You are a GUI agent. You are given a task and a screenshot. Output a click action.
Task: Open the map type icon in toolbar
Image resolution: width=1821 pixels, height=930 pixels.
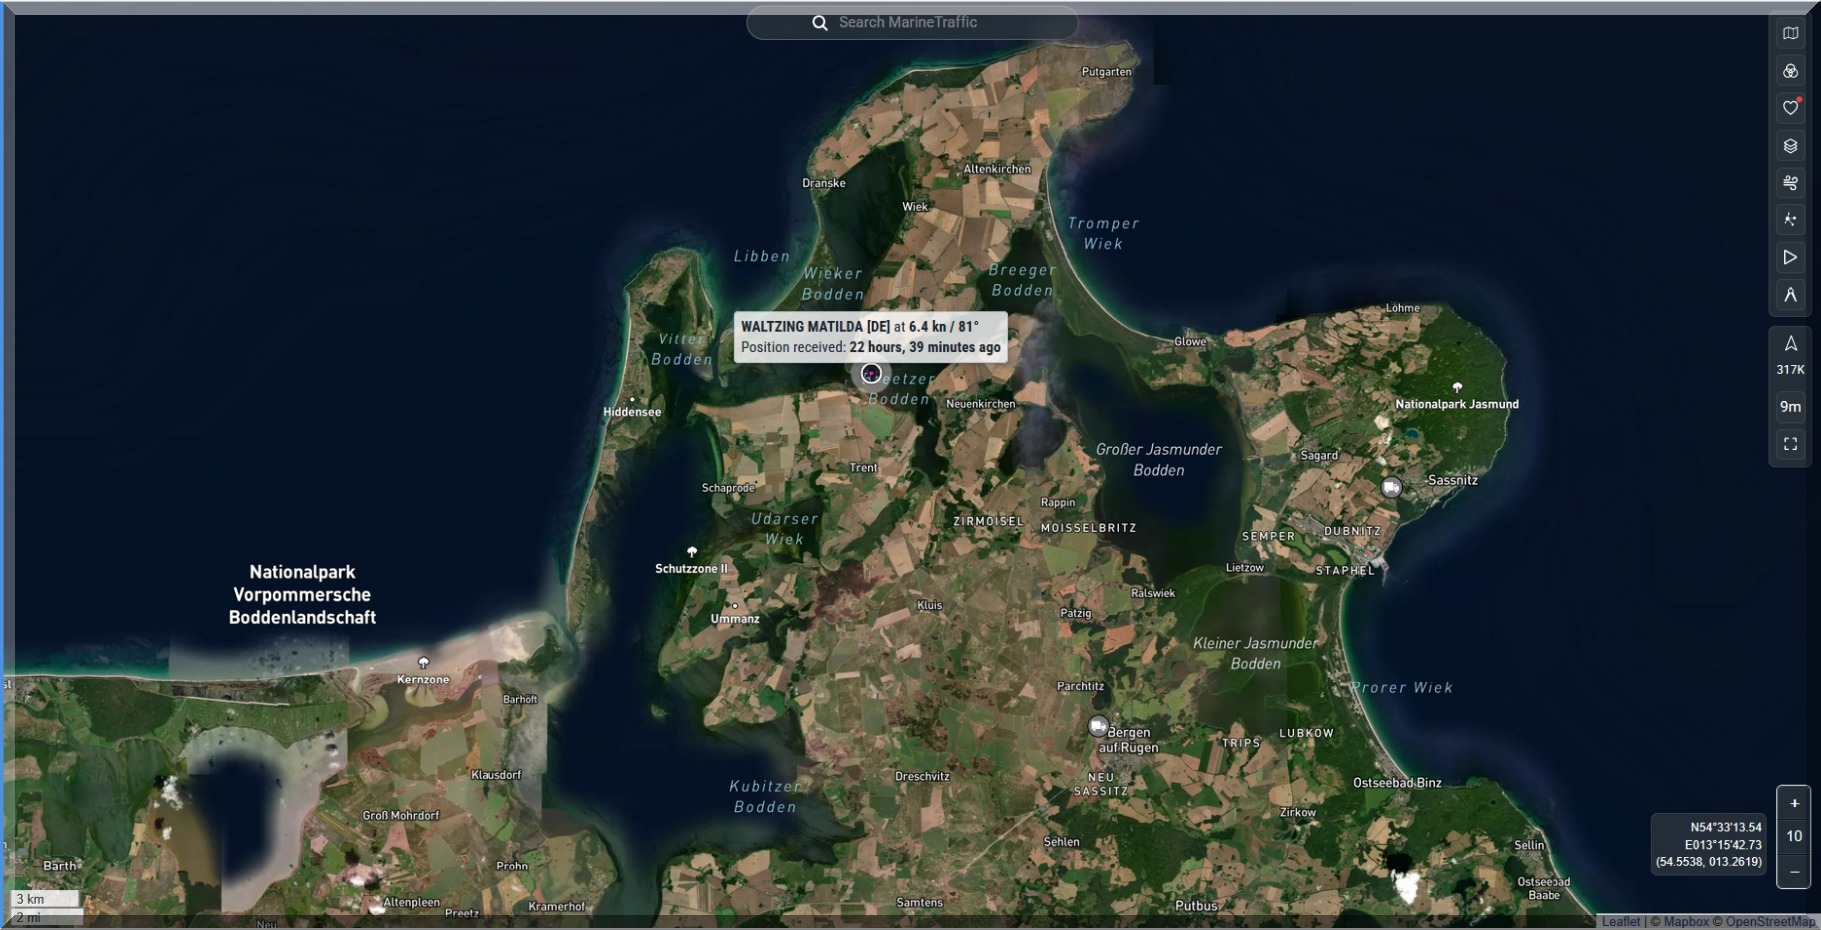(1790, 33)
